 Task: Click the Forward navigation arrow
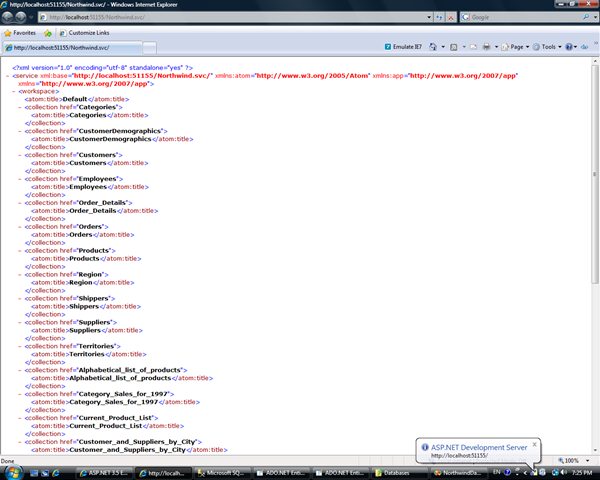click(20, 17)
